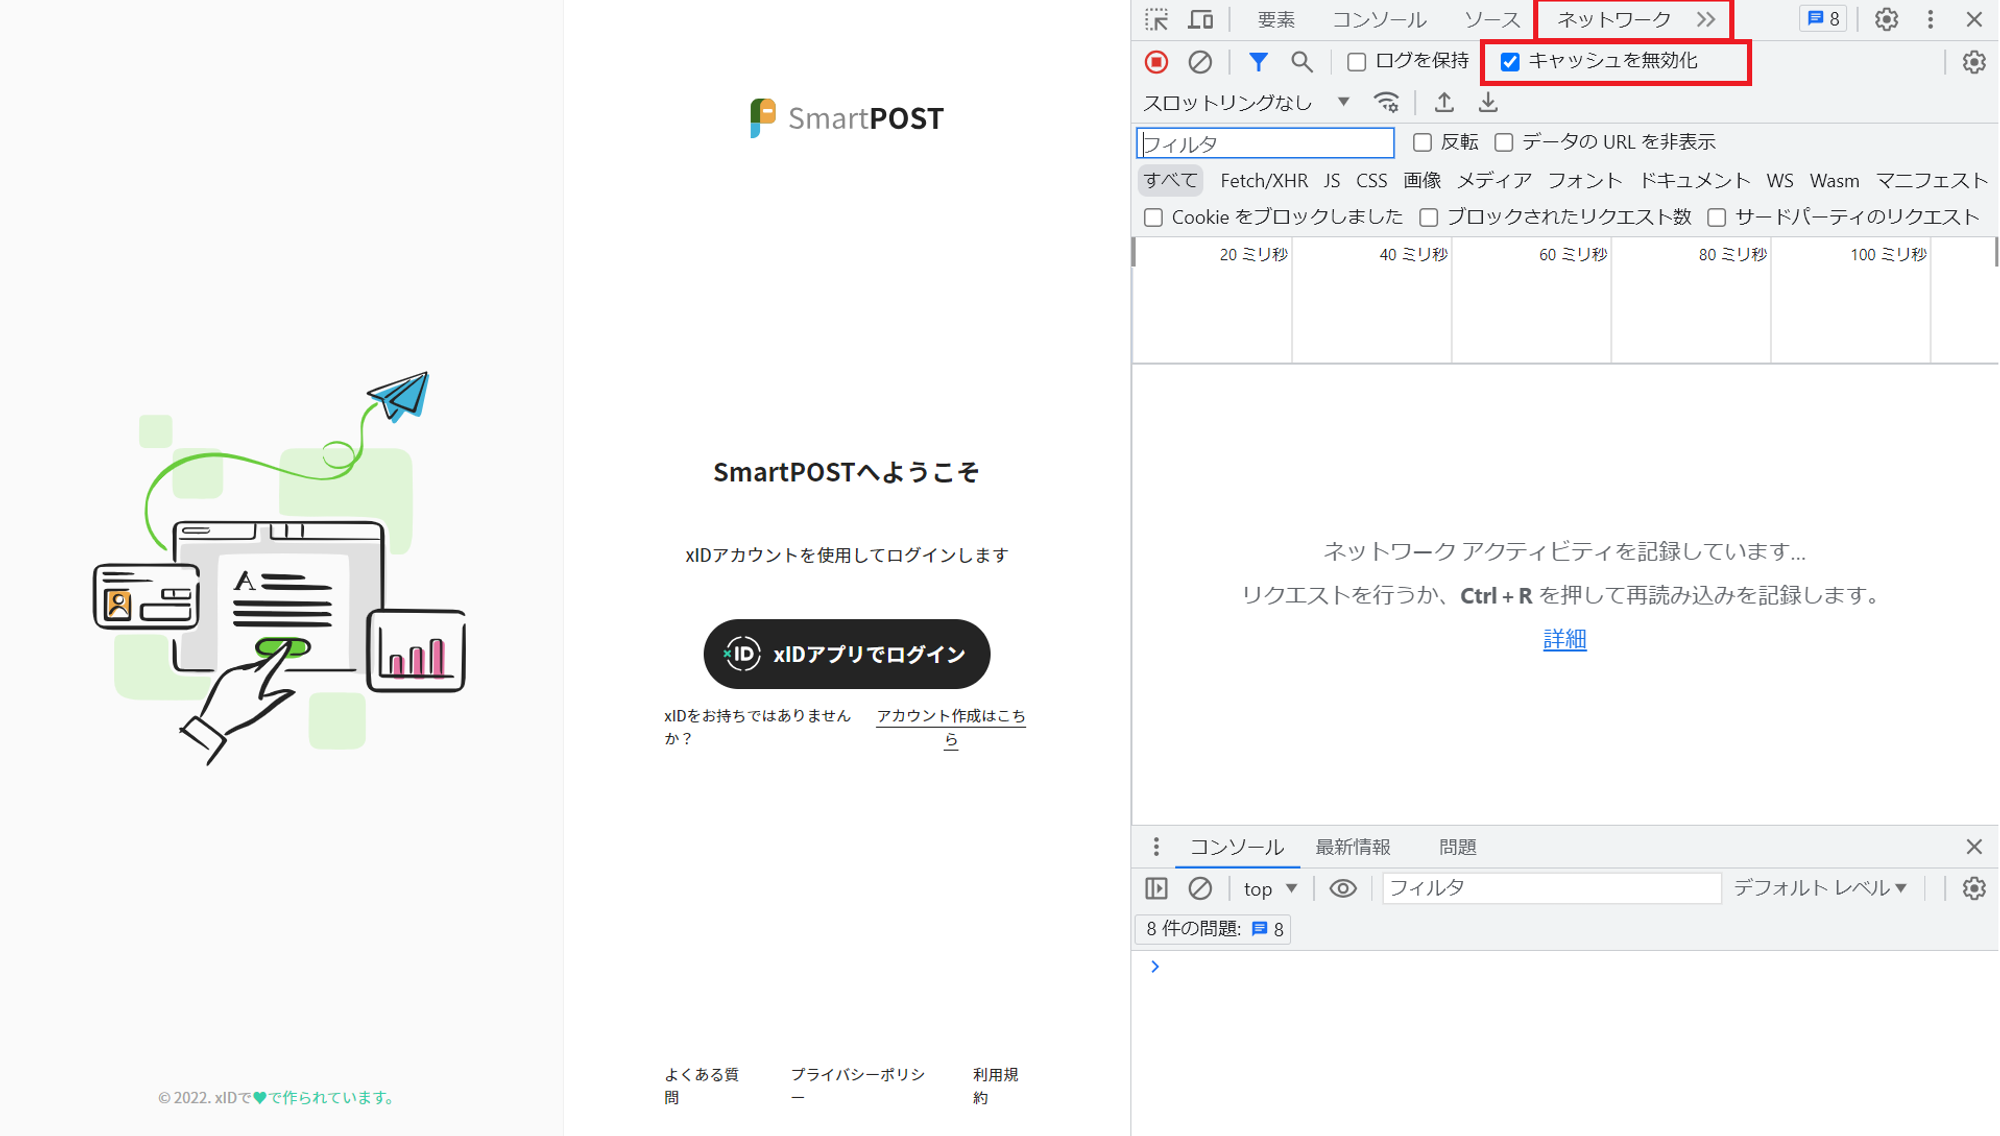Open the 8 issues badge

(1823, 19)
